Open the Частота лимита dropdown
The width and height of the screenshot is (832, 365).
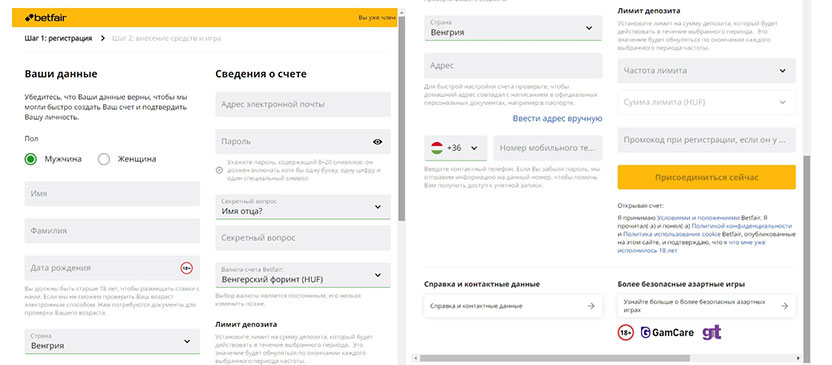point(706,71)
